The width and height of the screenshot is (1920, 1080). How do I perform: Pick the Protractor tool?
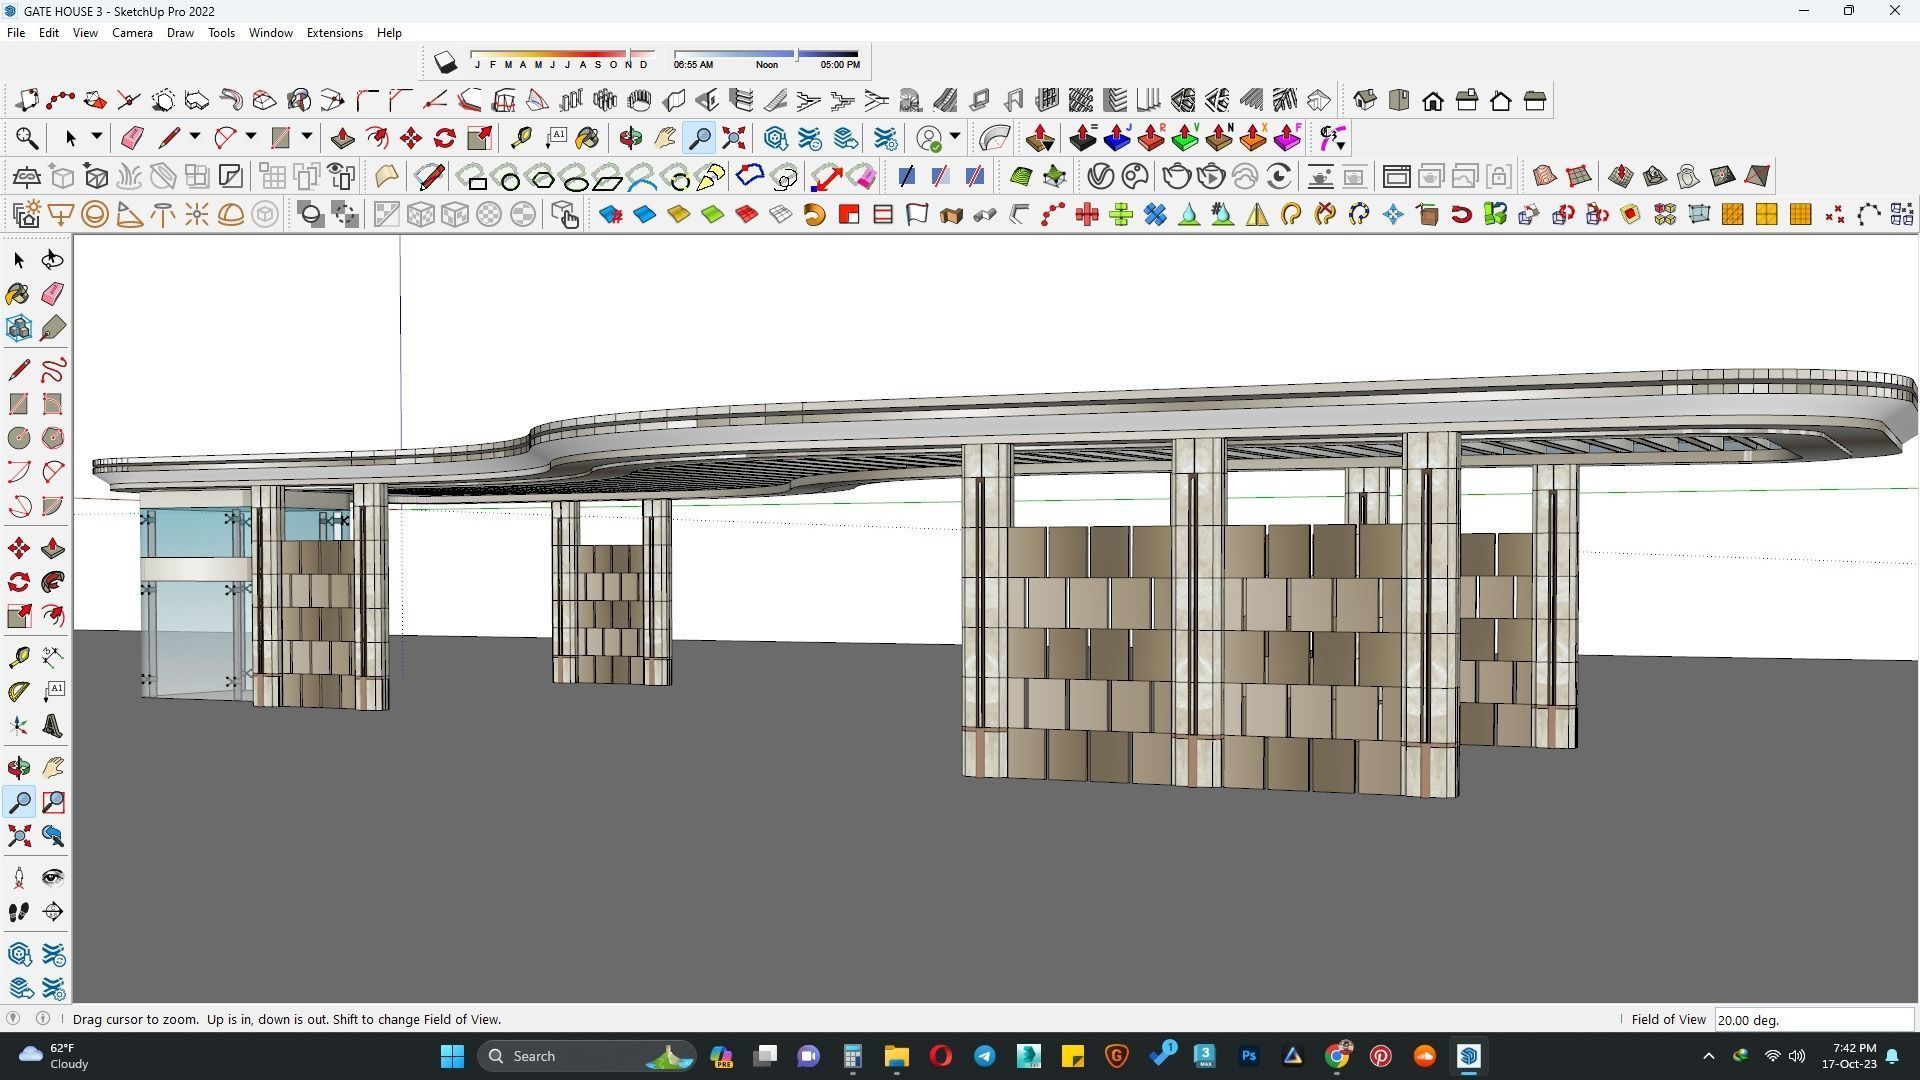pos(19,691)
